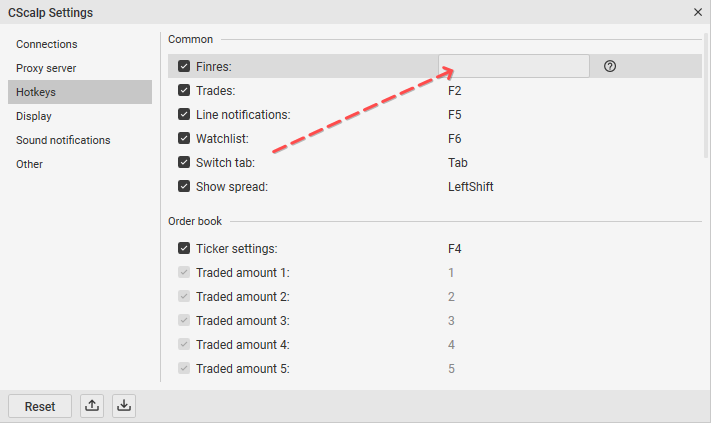This screenshot has height=423, width=711.
Task: Click the export settings upload icon
Action: click(x=92, y=405)
